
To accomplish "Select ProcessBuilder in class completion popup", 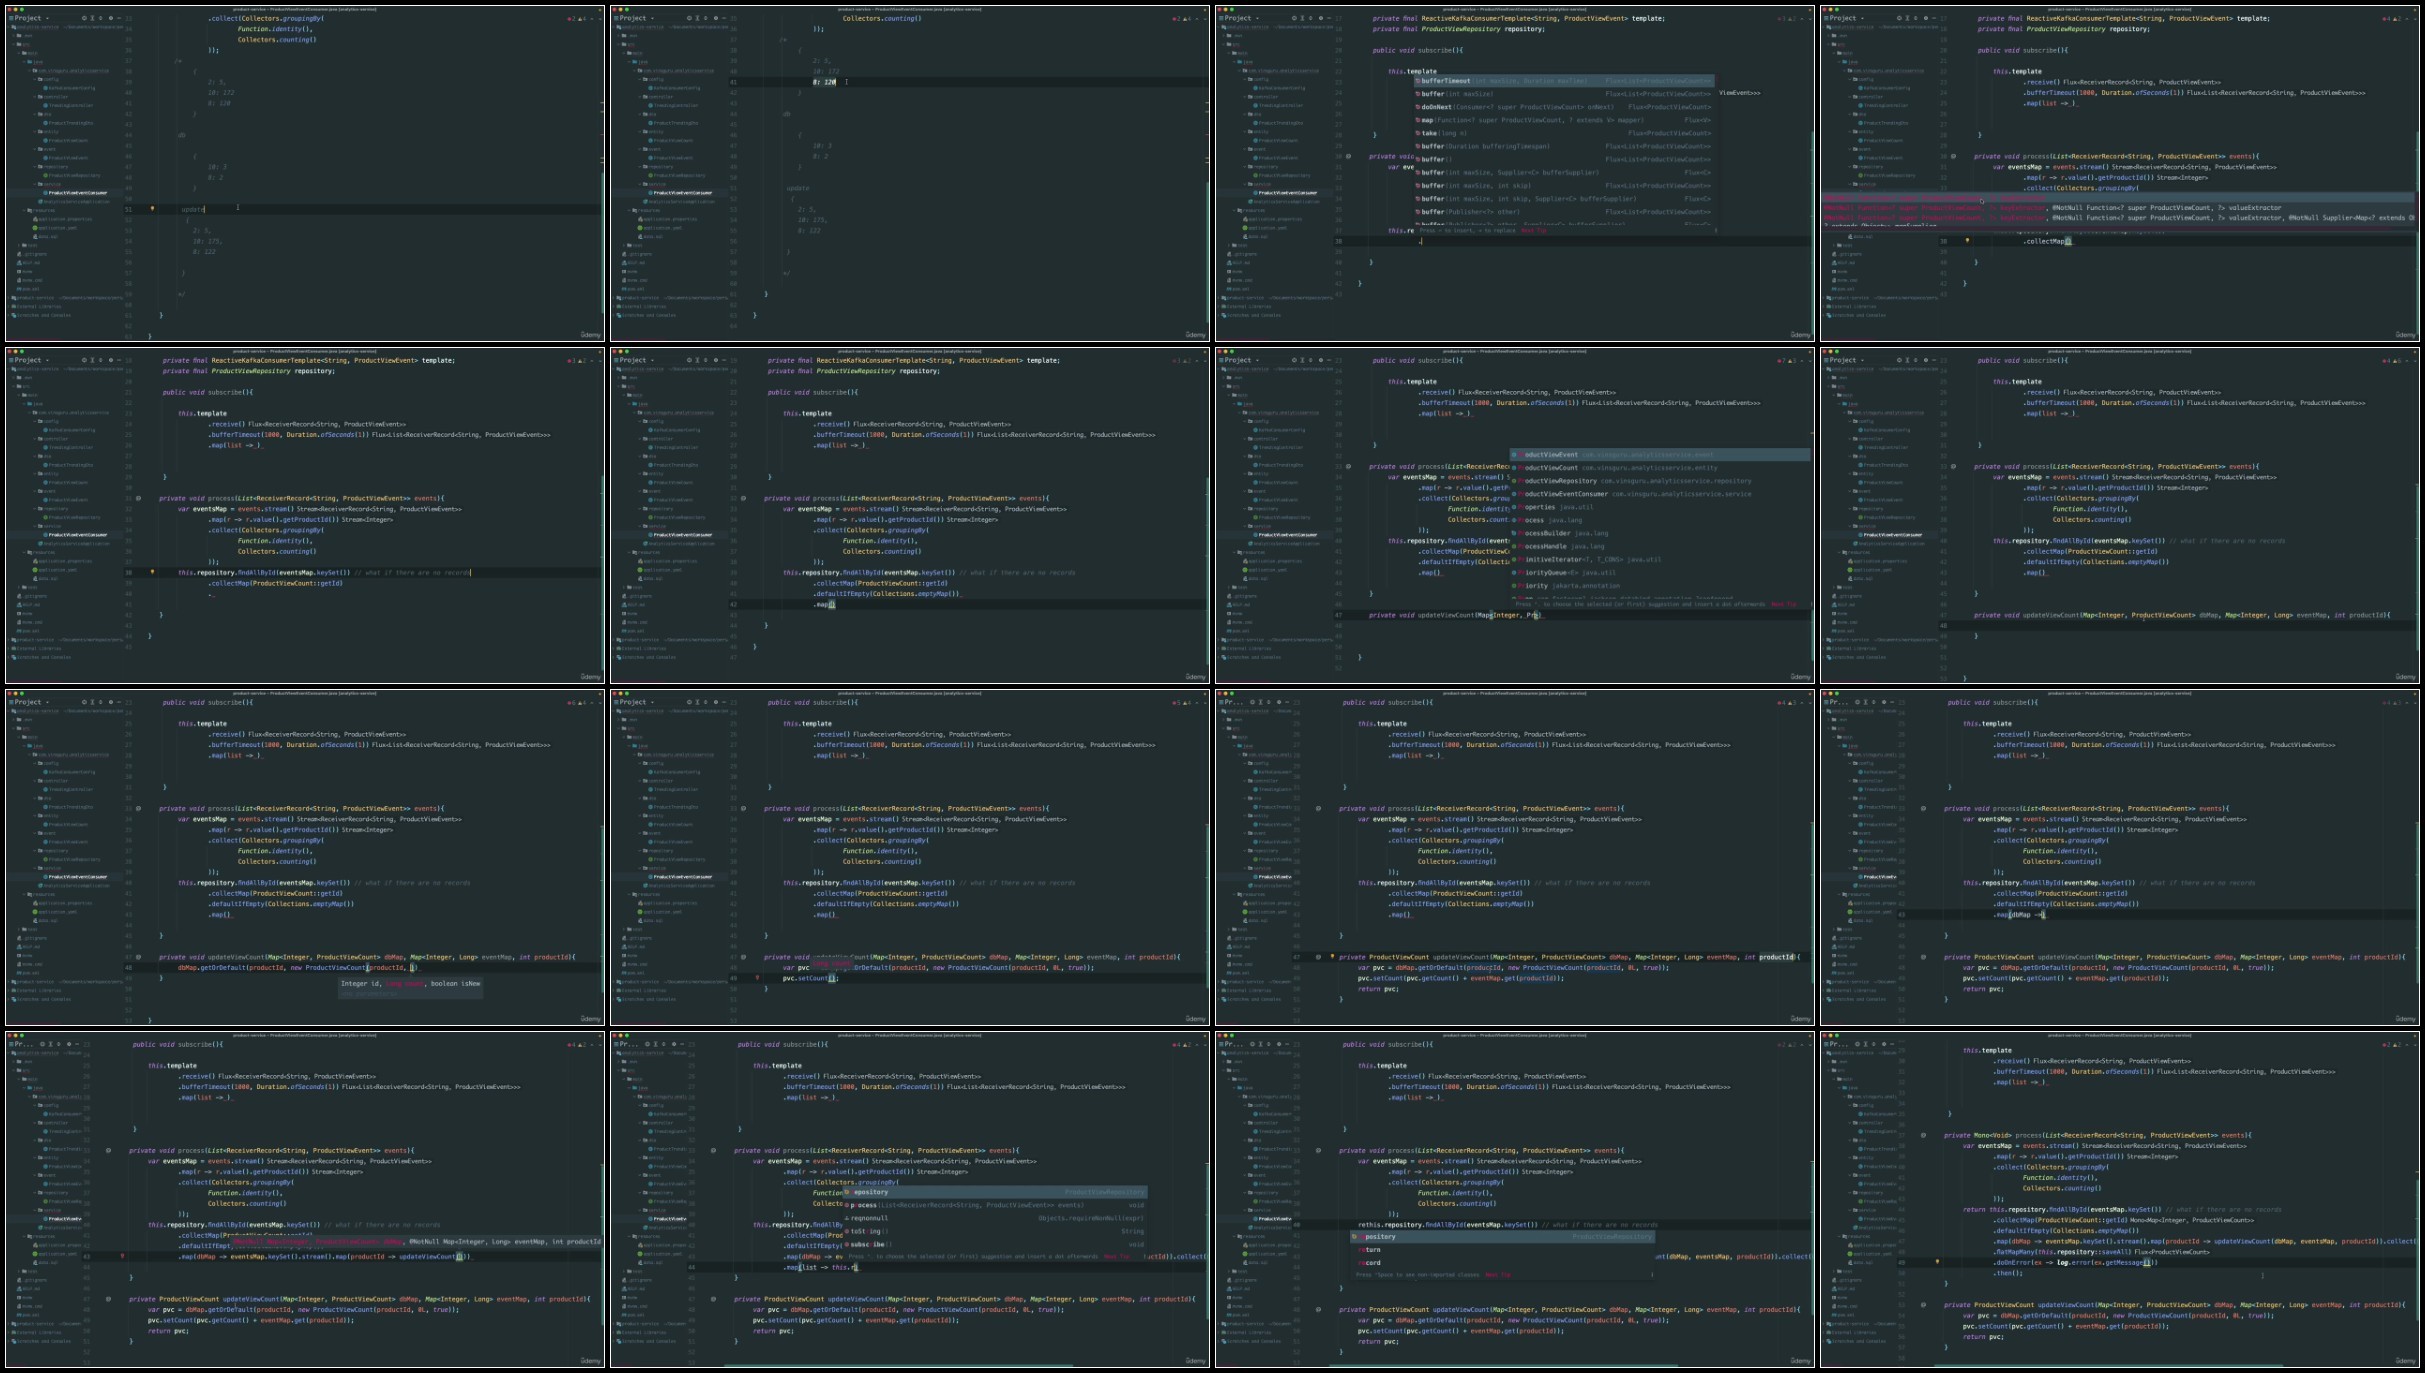I will (x=1660, y=533).
